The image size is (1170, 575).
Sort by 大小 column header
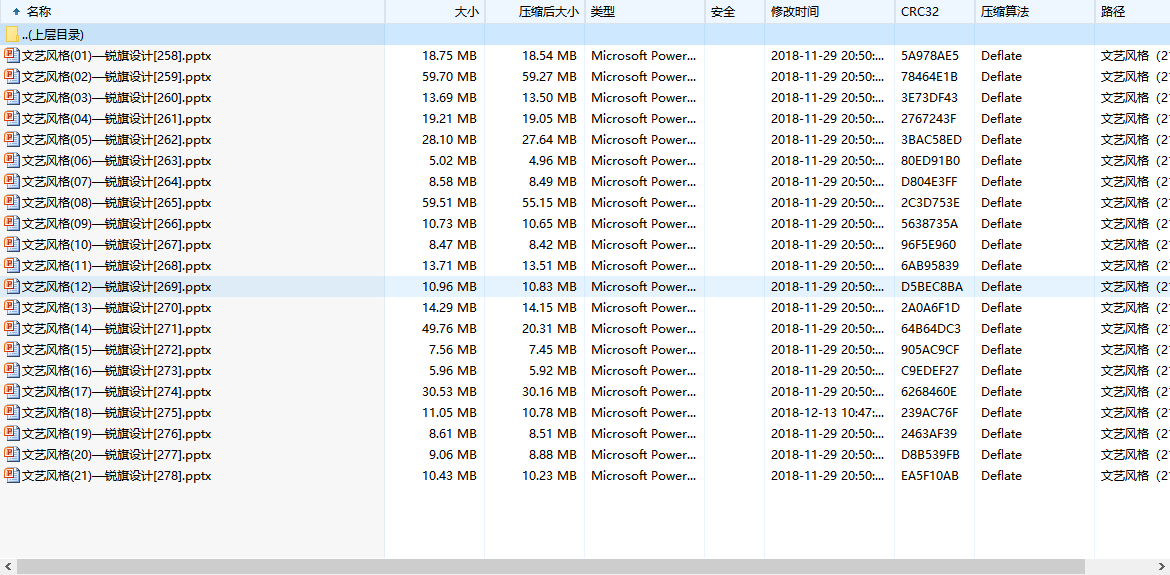pos(435,11)
